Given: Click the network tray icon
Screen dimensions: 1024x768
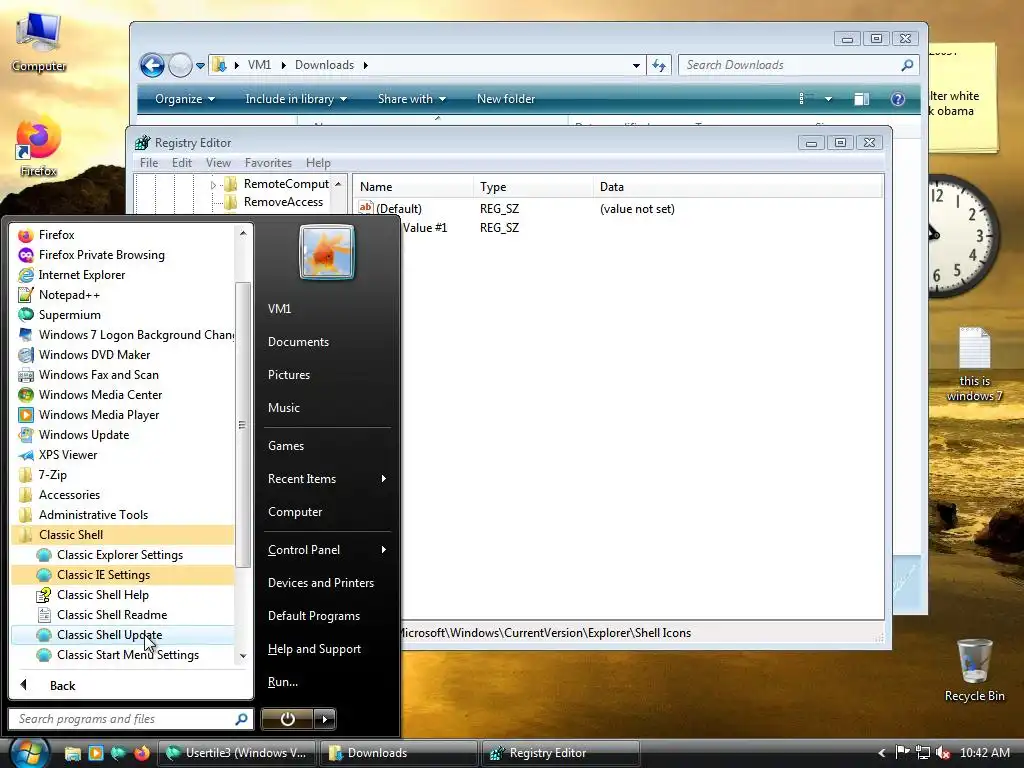Looking at the screenshot, I should [x=923, y=753].
